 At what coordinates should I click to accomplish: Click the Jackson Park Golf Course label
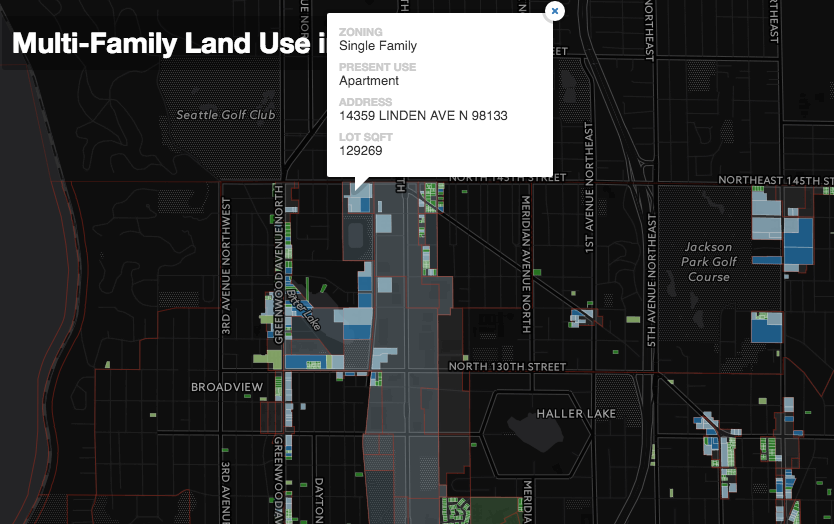[709, 262]
